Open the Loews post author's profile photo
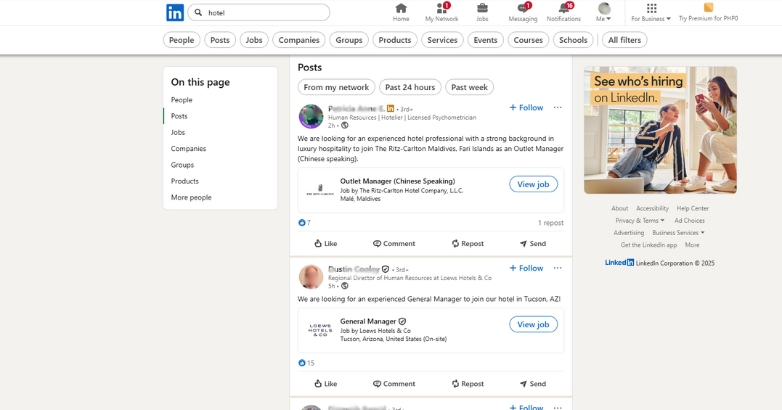 pyautogui.click(x=311, y=277)
